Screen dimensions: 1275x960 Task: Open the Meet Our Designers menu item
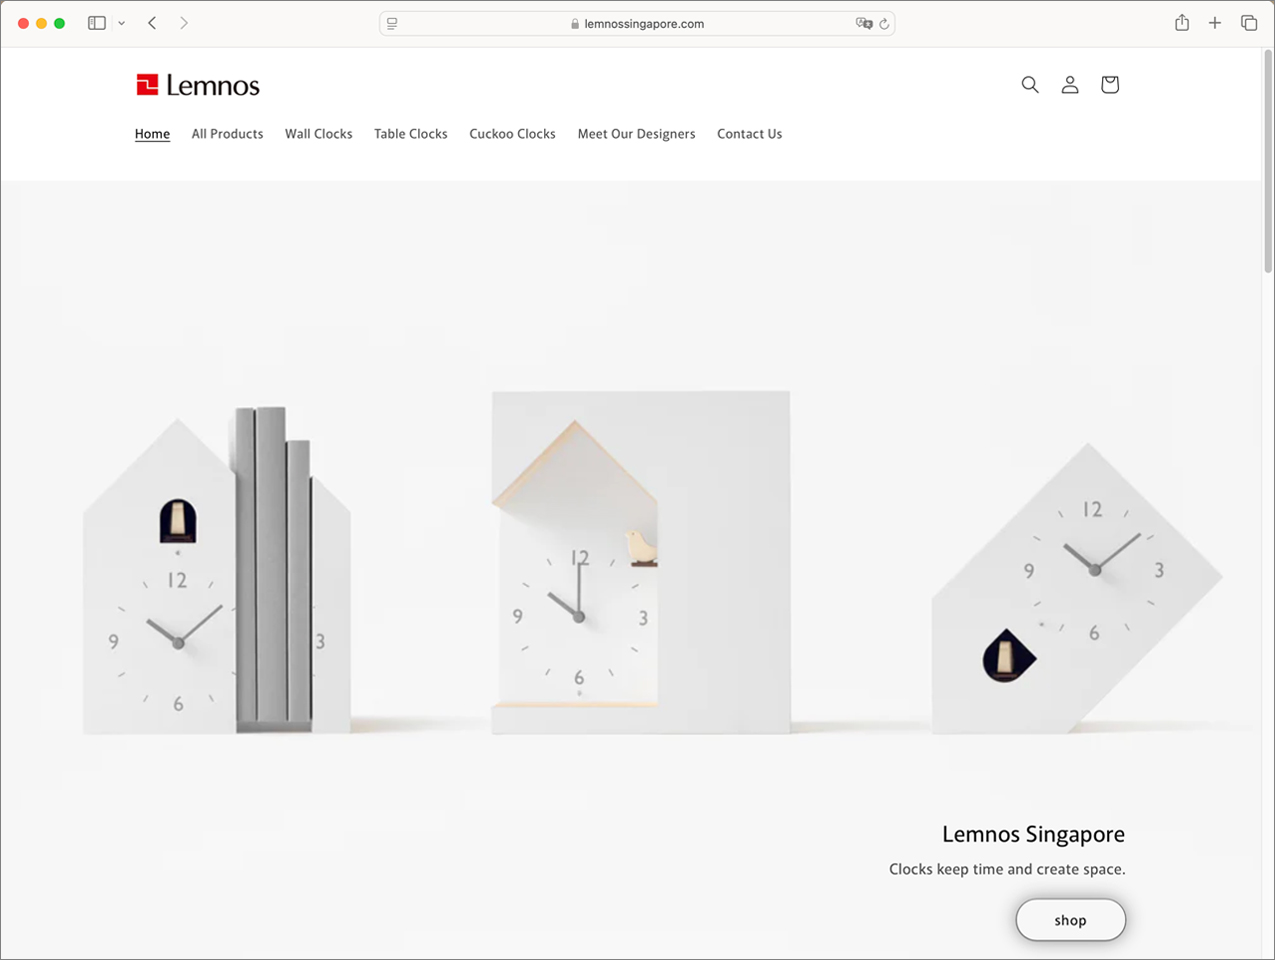coord(636,134)
